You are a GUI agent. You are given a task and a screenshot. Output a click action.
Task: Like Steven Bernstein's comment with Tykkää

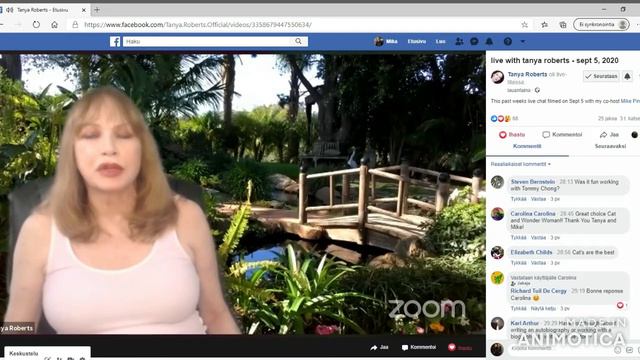pyautogui.click(x=518, y=199)
